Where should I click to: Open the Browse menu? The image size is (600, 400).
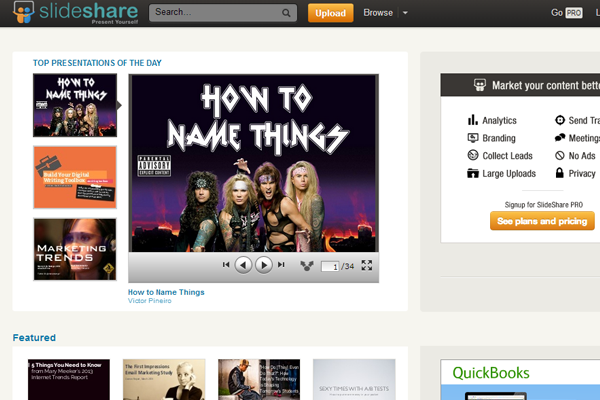point(378,13)
